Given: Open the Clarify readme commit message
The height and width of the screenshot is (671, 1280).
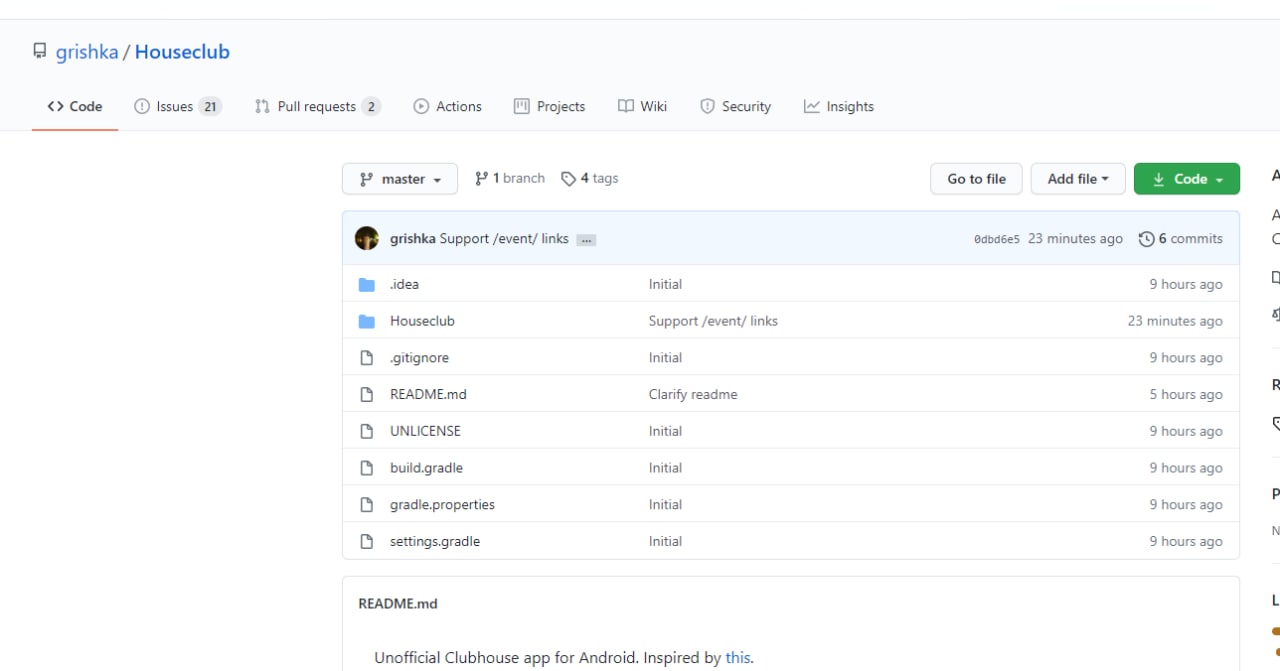Looking at the screenshot, I should 693,394.
